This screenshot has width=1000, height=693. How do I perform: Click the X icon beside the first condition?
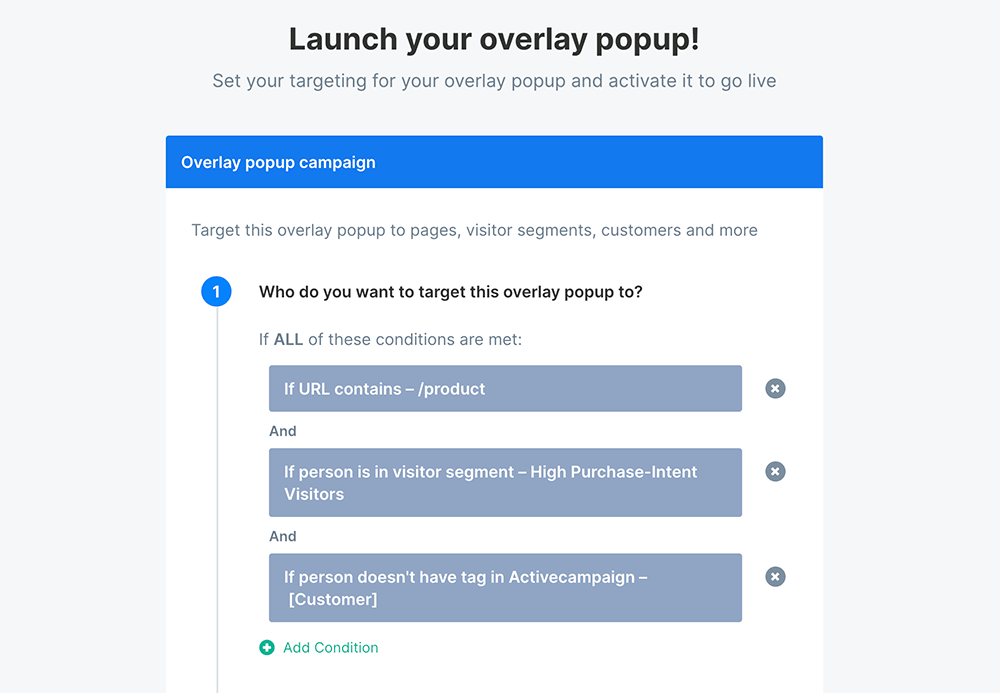[x=775, y=388]
